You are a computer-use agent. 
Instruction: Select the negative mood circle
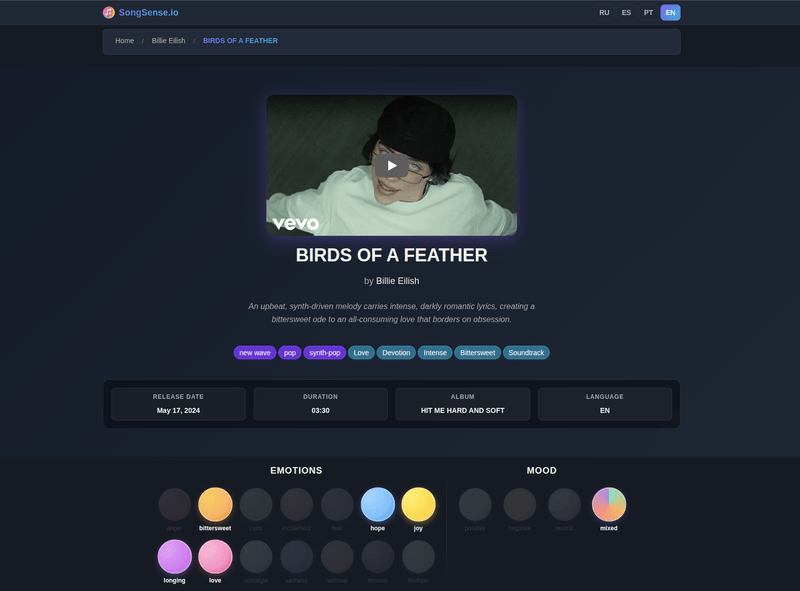519,504
